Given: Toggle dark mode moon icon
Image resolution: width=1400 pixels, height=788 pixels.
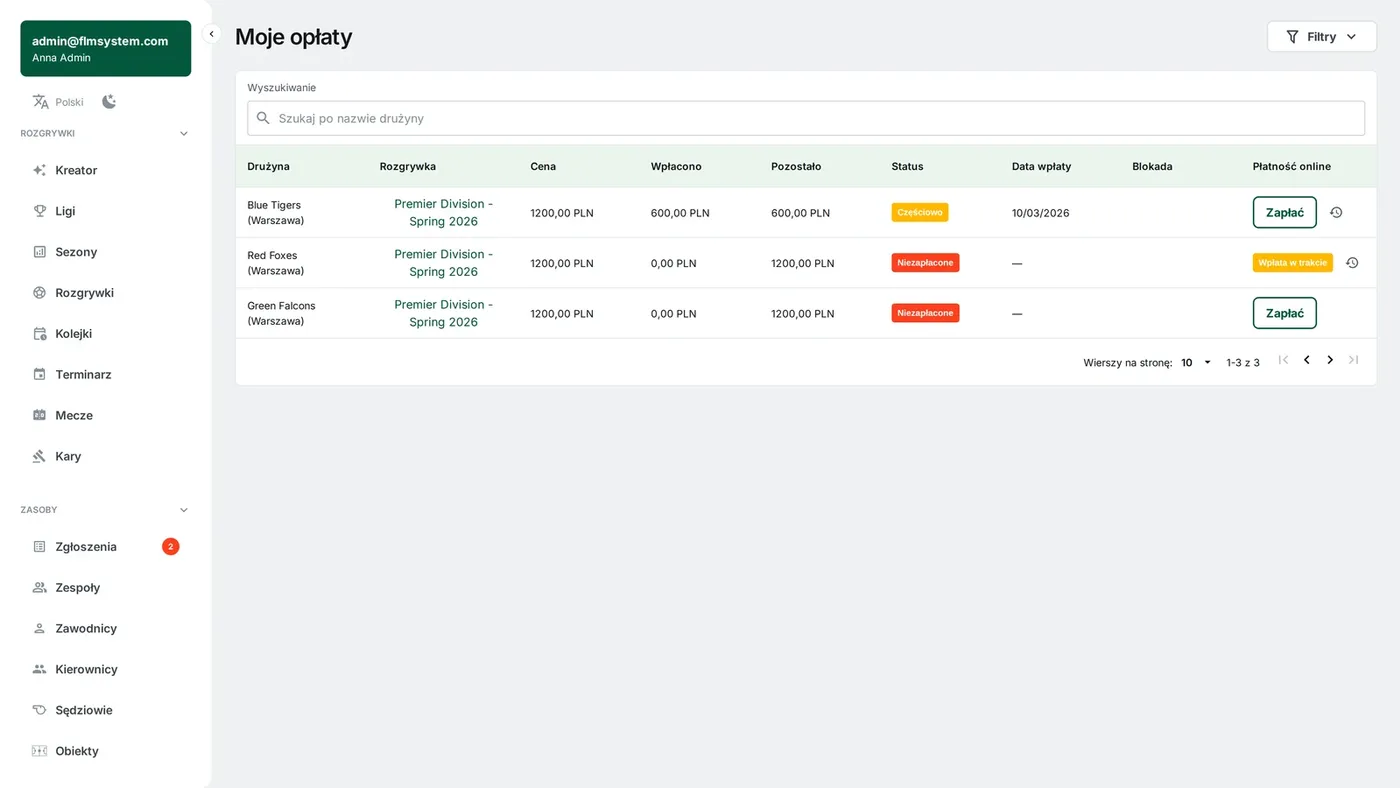Looking at the screenshot, I should pos(109,102).
